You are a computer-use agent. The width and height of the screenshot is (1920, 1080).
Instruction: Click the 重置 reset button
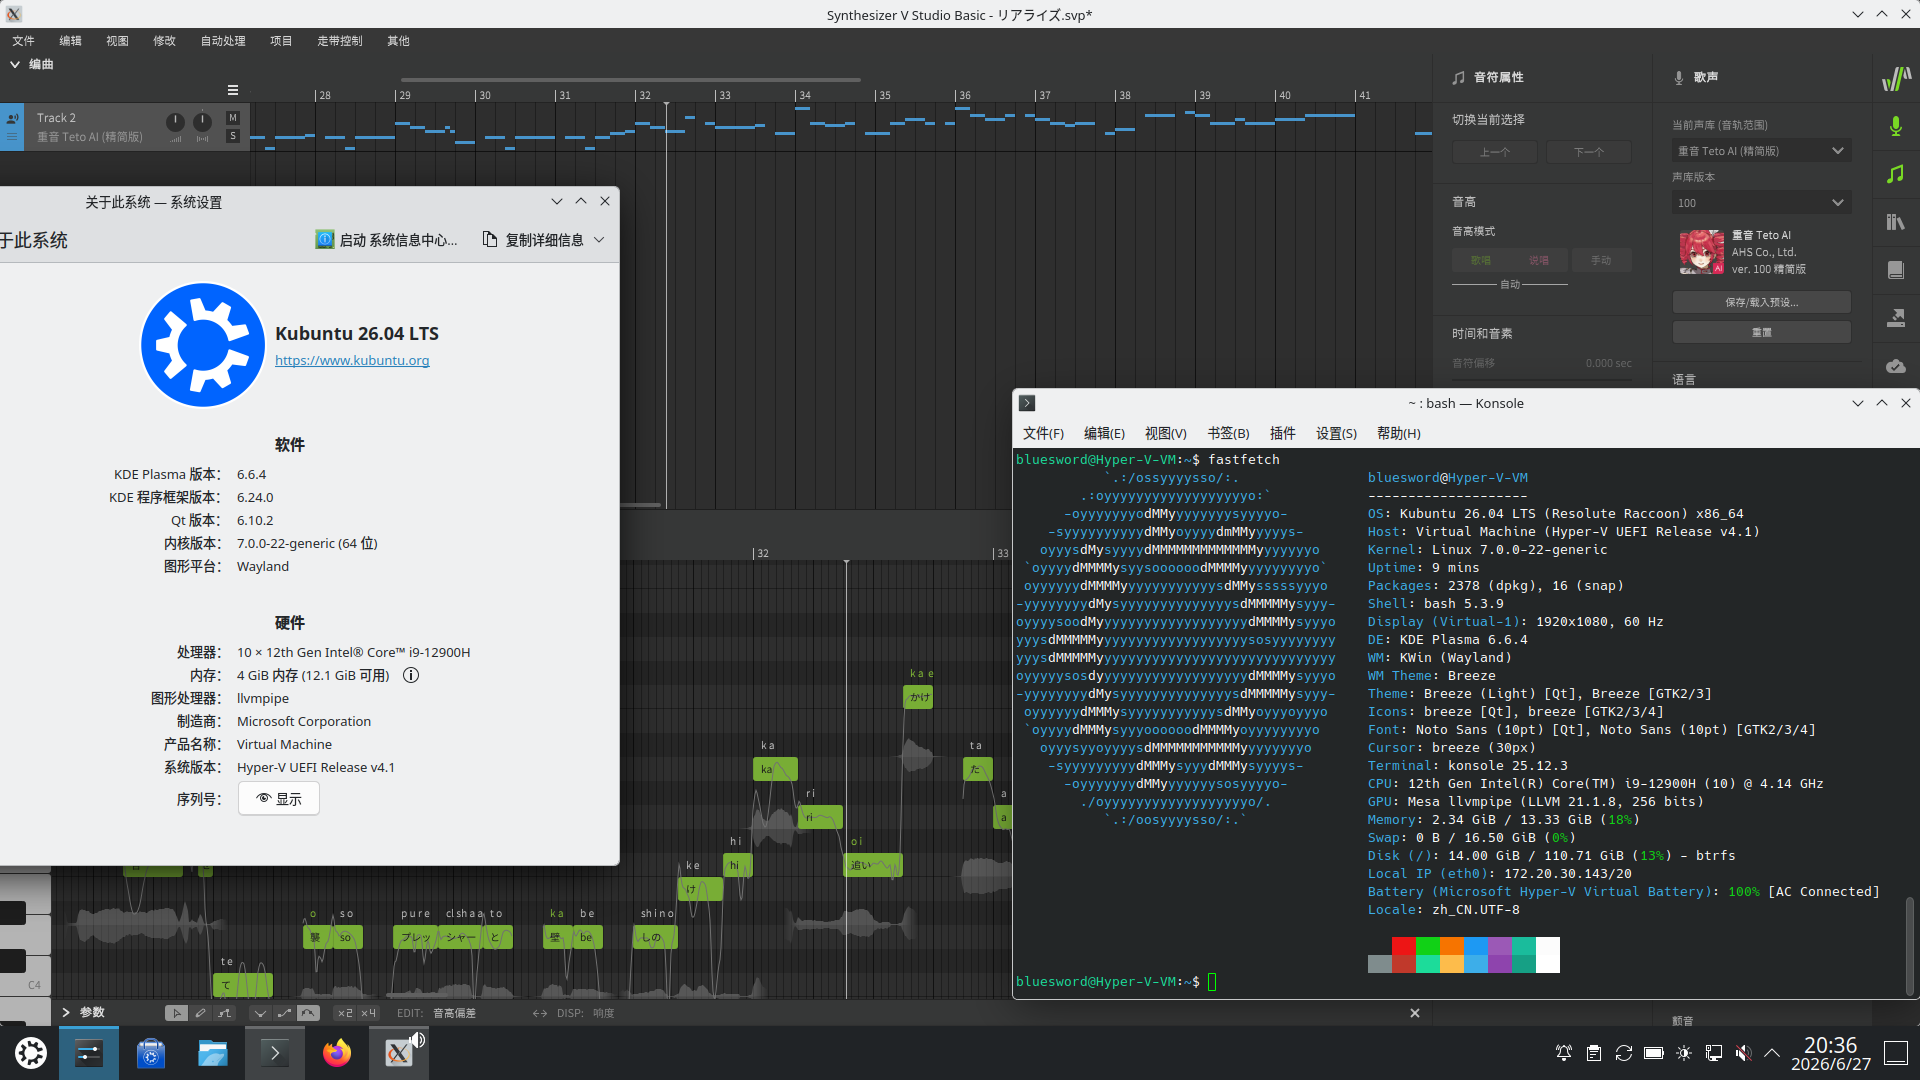(x=1761, y=332)
